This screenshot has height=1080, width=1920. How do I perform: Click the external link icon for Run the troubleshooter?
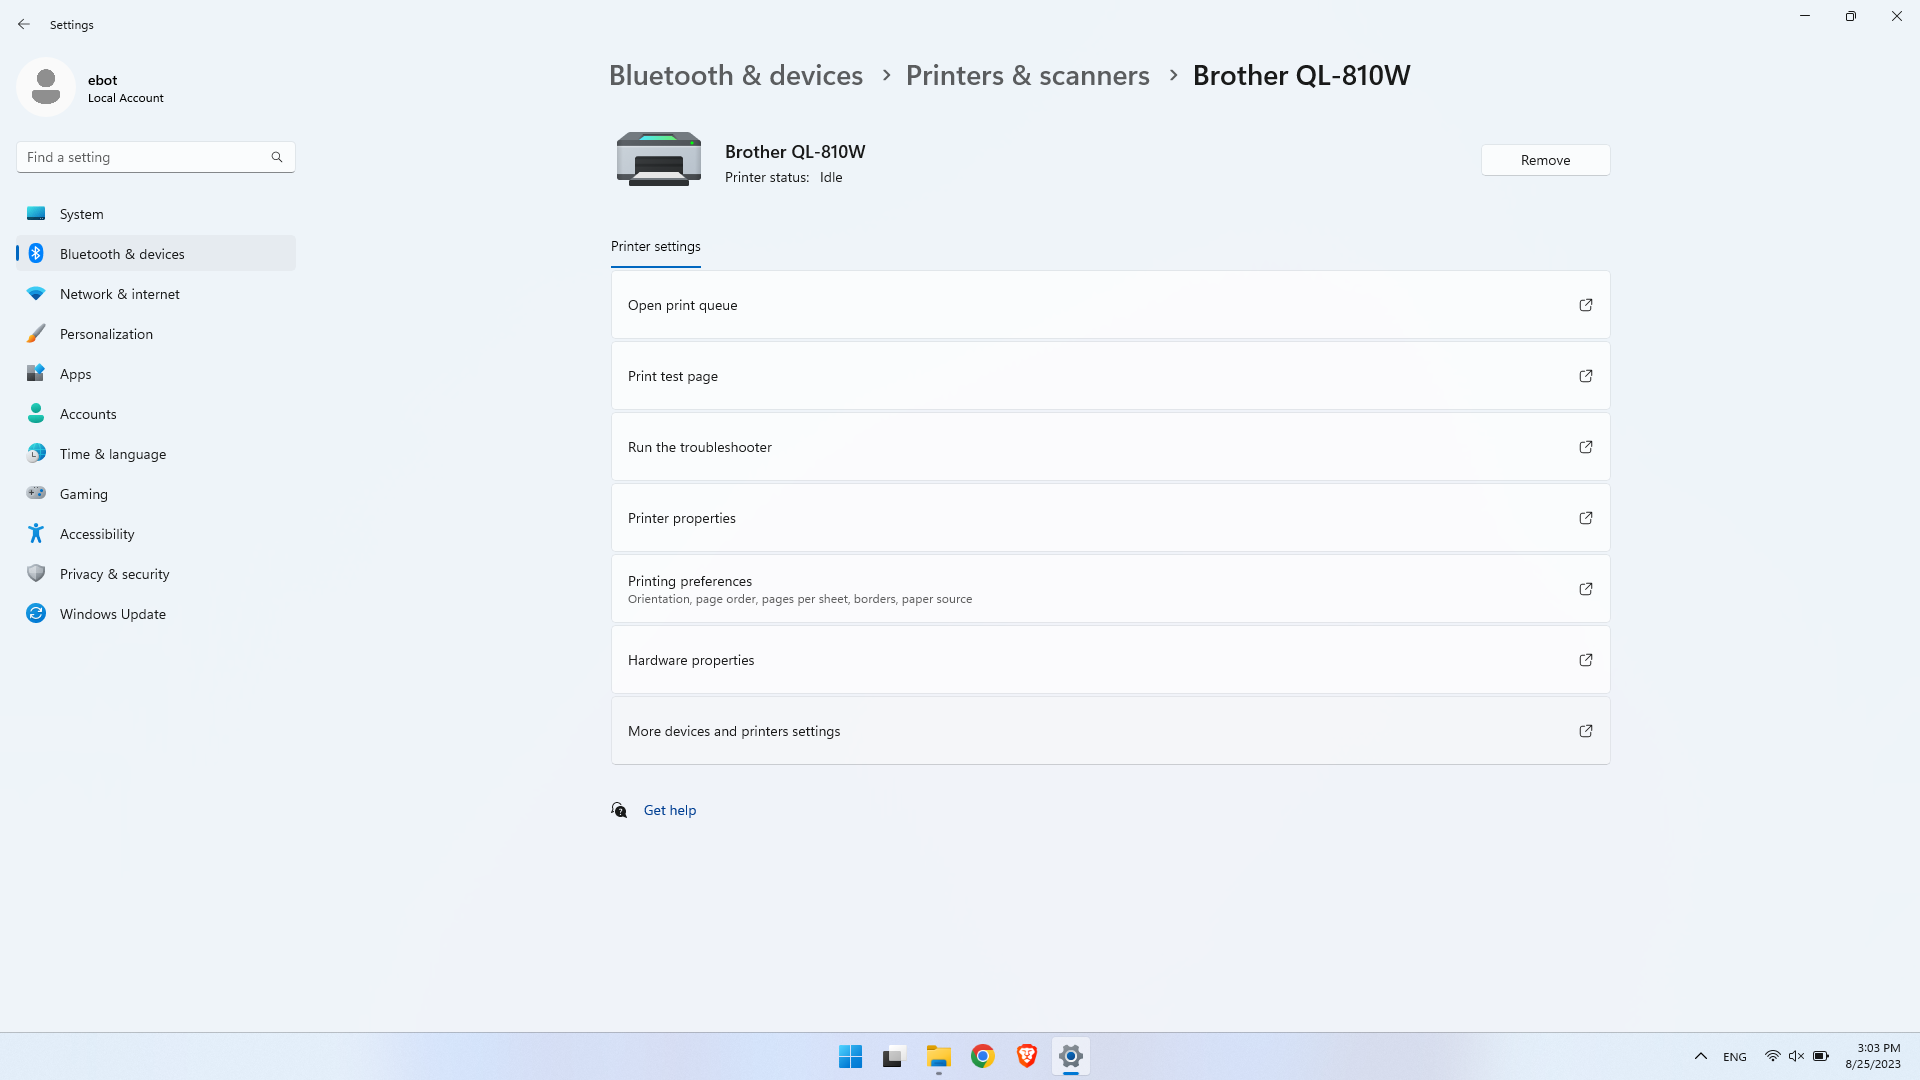pos(1586,447)
